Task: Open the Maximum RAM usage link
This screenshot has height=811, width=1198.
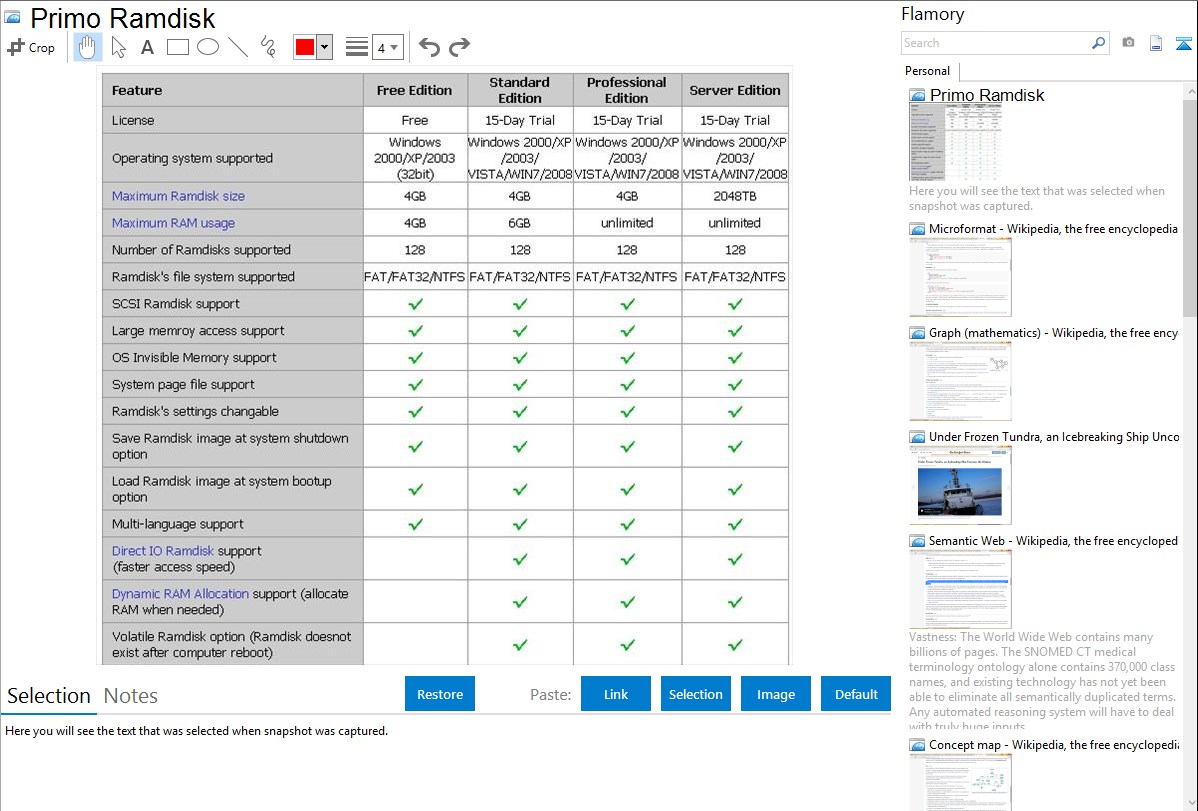Action: (x=173, y=222)
